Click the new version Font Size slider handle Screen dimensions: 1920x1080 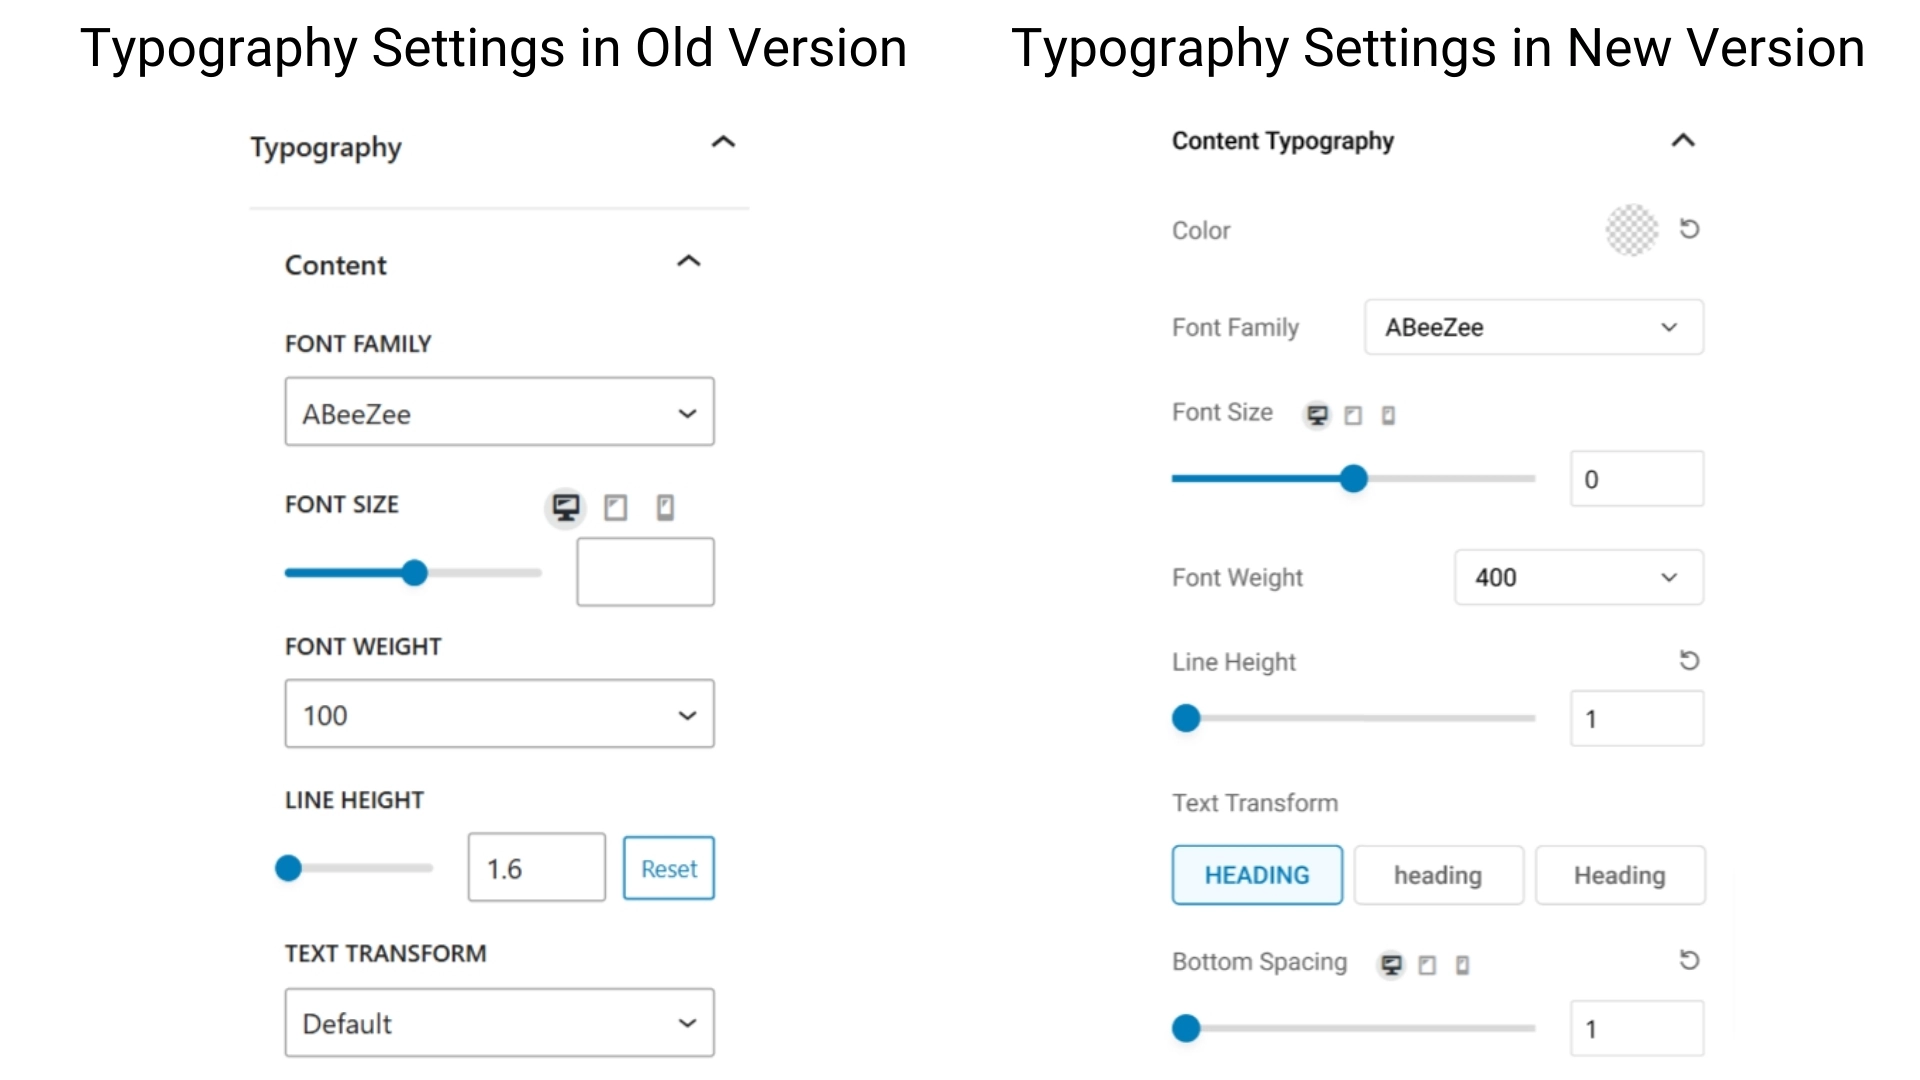point(1353,479)
